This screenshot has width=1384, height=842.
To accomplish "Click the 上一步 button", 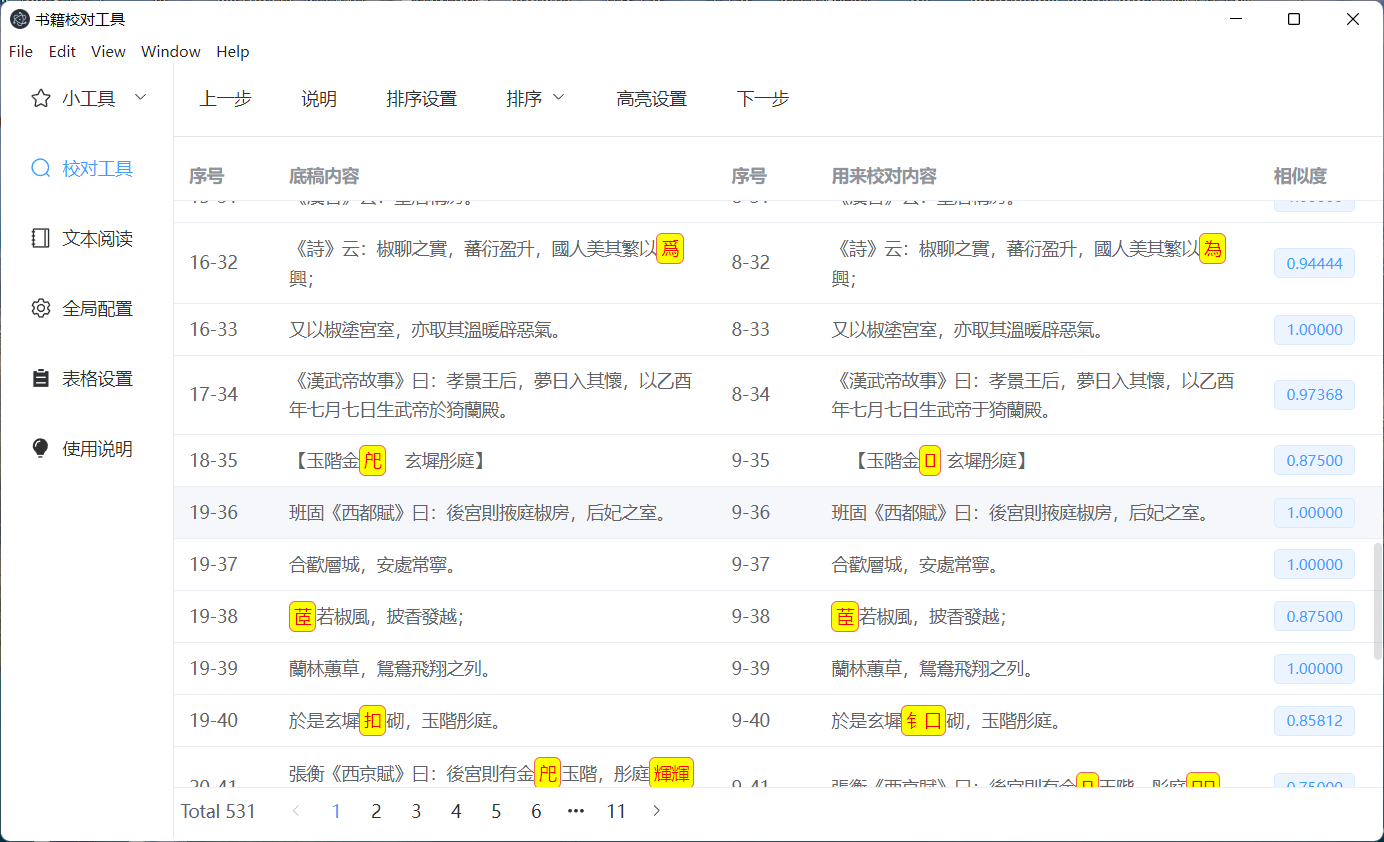I will (x=225, y=98).
